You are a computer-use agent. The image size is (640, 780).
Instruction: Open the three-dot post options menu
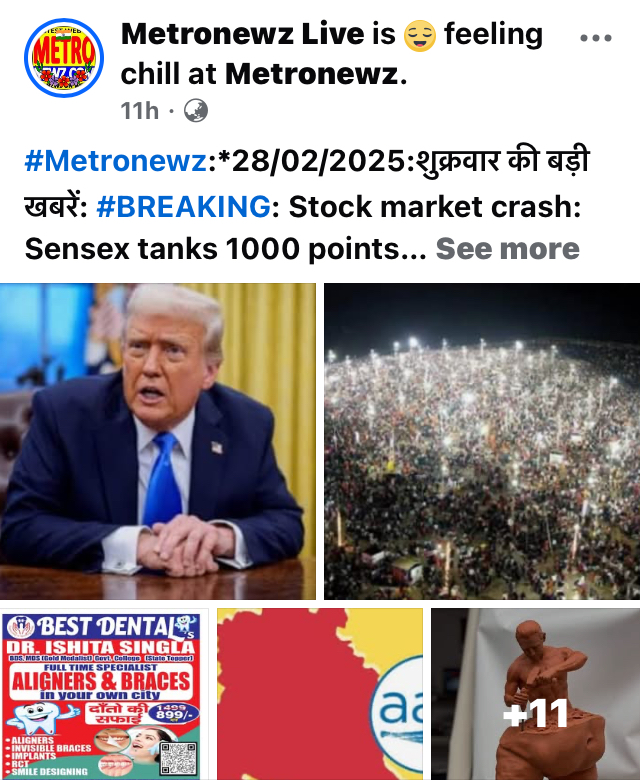click(x=595, y=38)
